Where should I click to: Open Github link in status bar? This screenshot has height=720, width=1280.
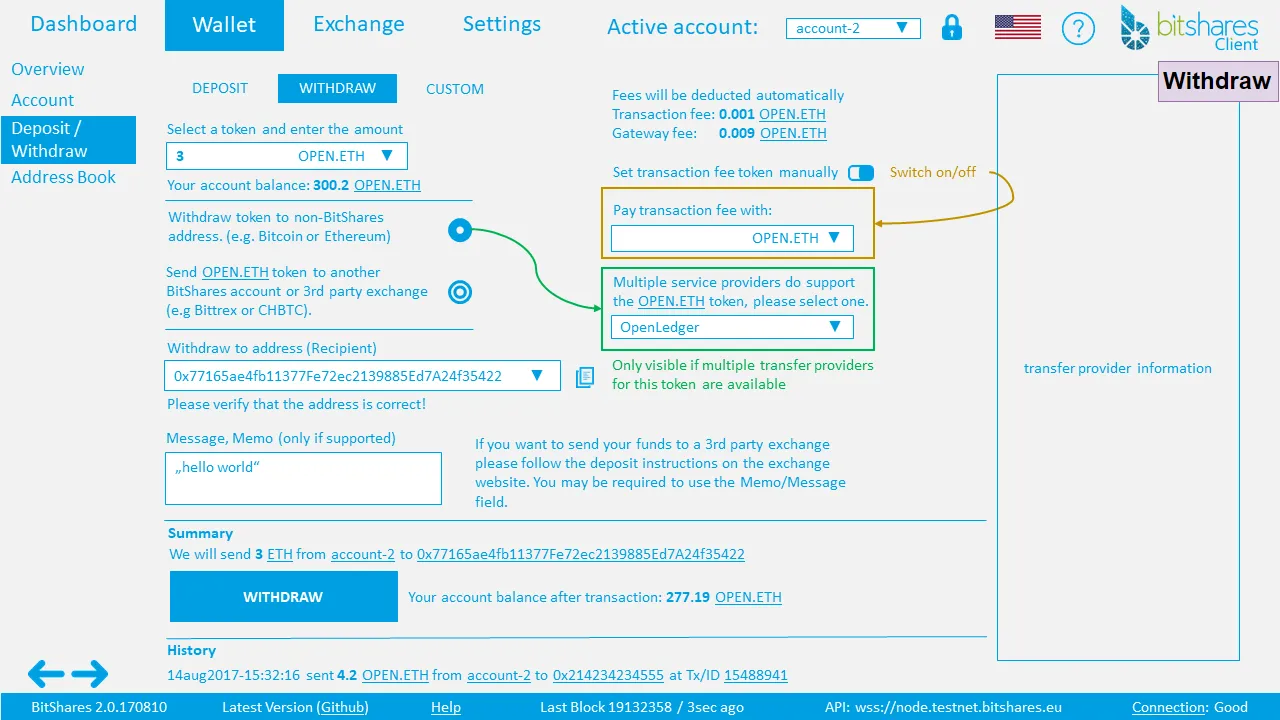[x=342, y=707]
